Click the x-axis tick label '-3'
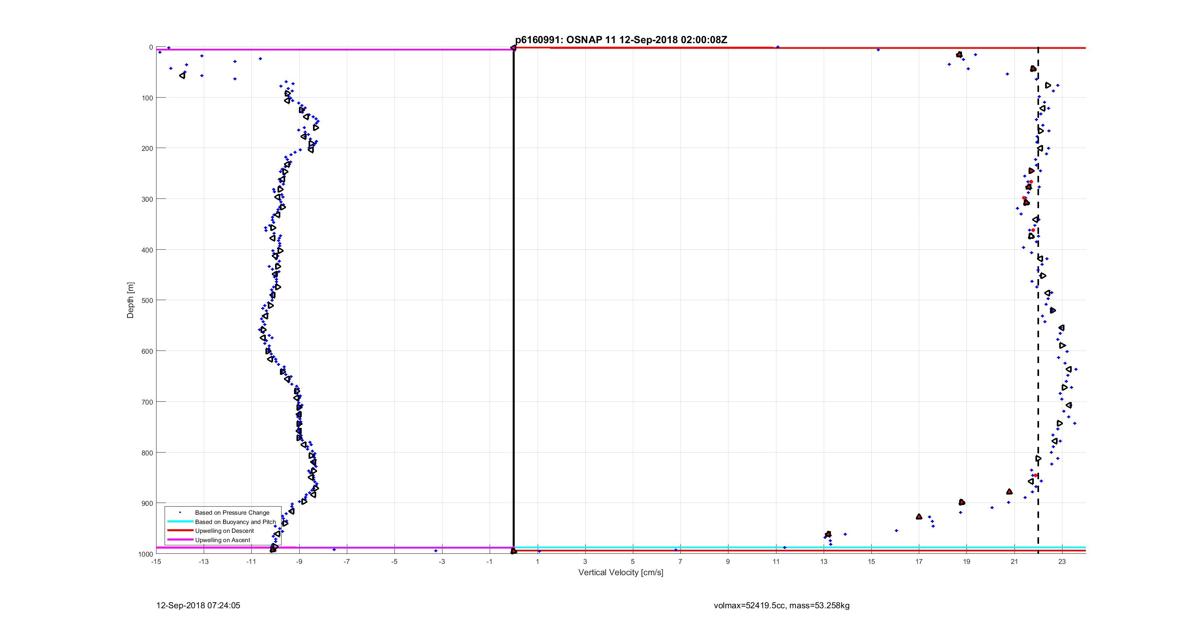Image resolution: width=1200 pixels, height=622 pixels. pyautogui.click(x=442, y=562)
